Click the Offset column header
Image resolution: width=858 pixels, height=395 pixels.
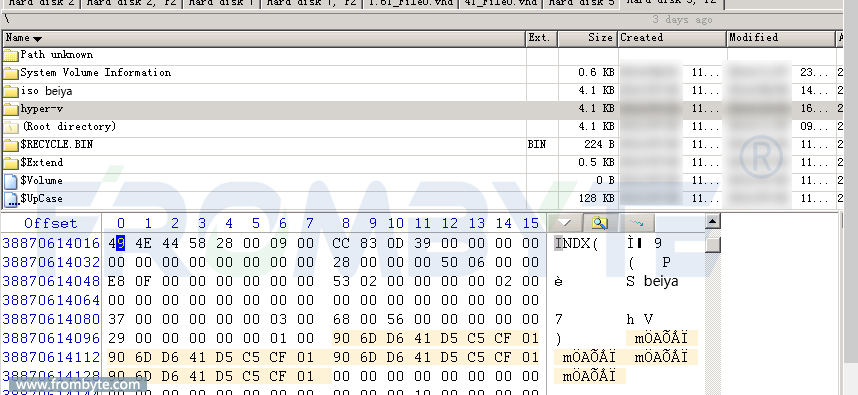pos(50,223)
